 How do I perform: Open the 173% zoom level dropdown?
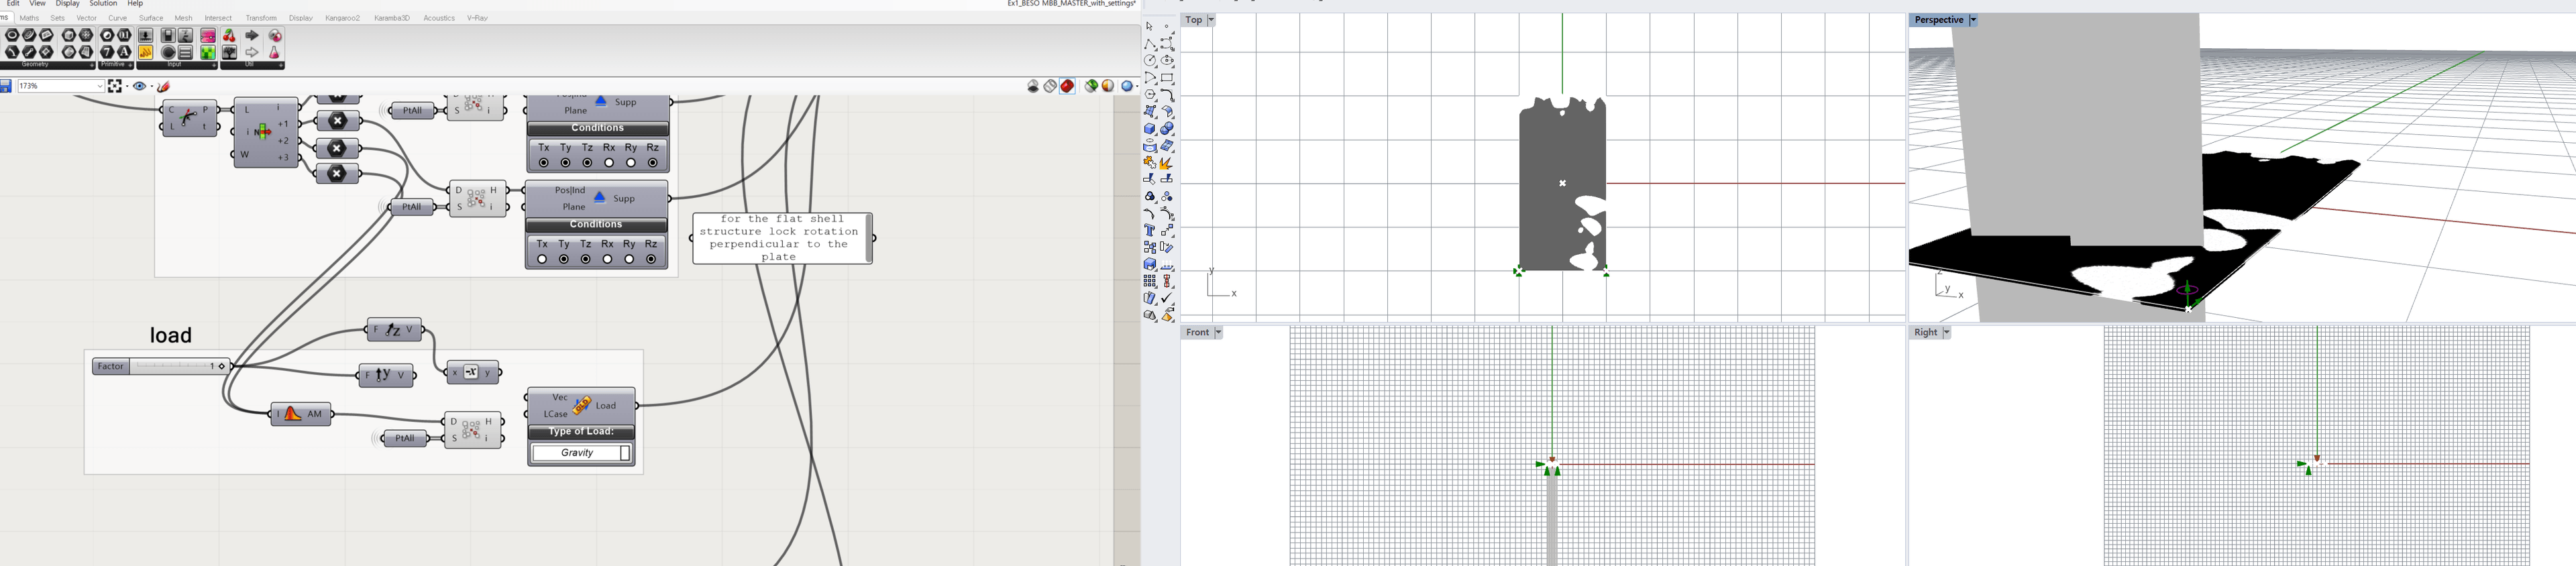point(100,86)
